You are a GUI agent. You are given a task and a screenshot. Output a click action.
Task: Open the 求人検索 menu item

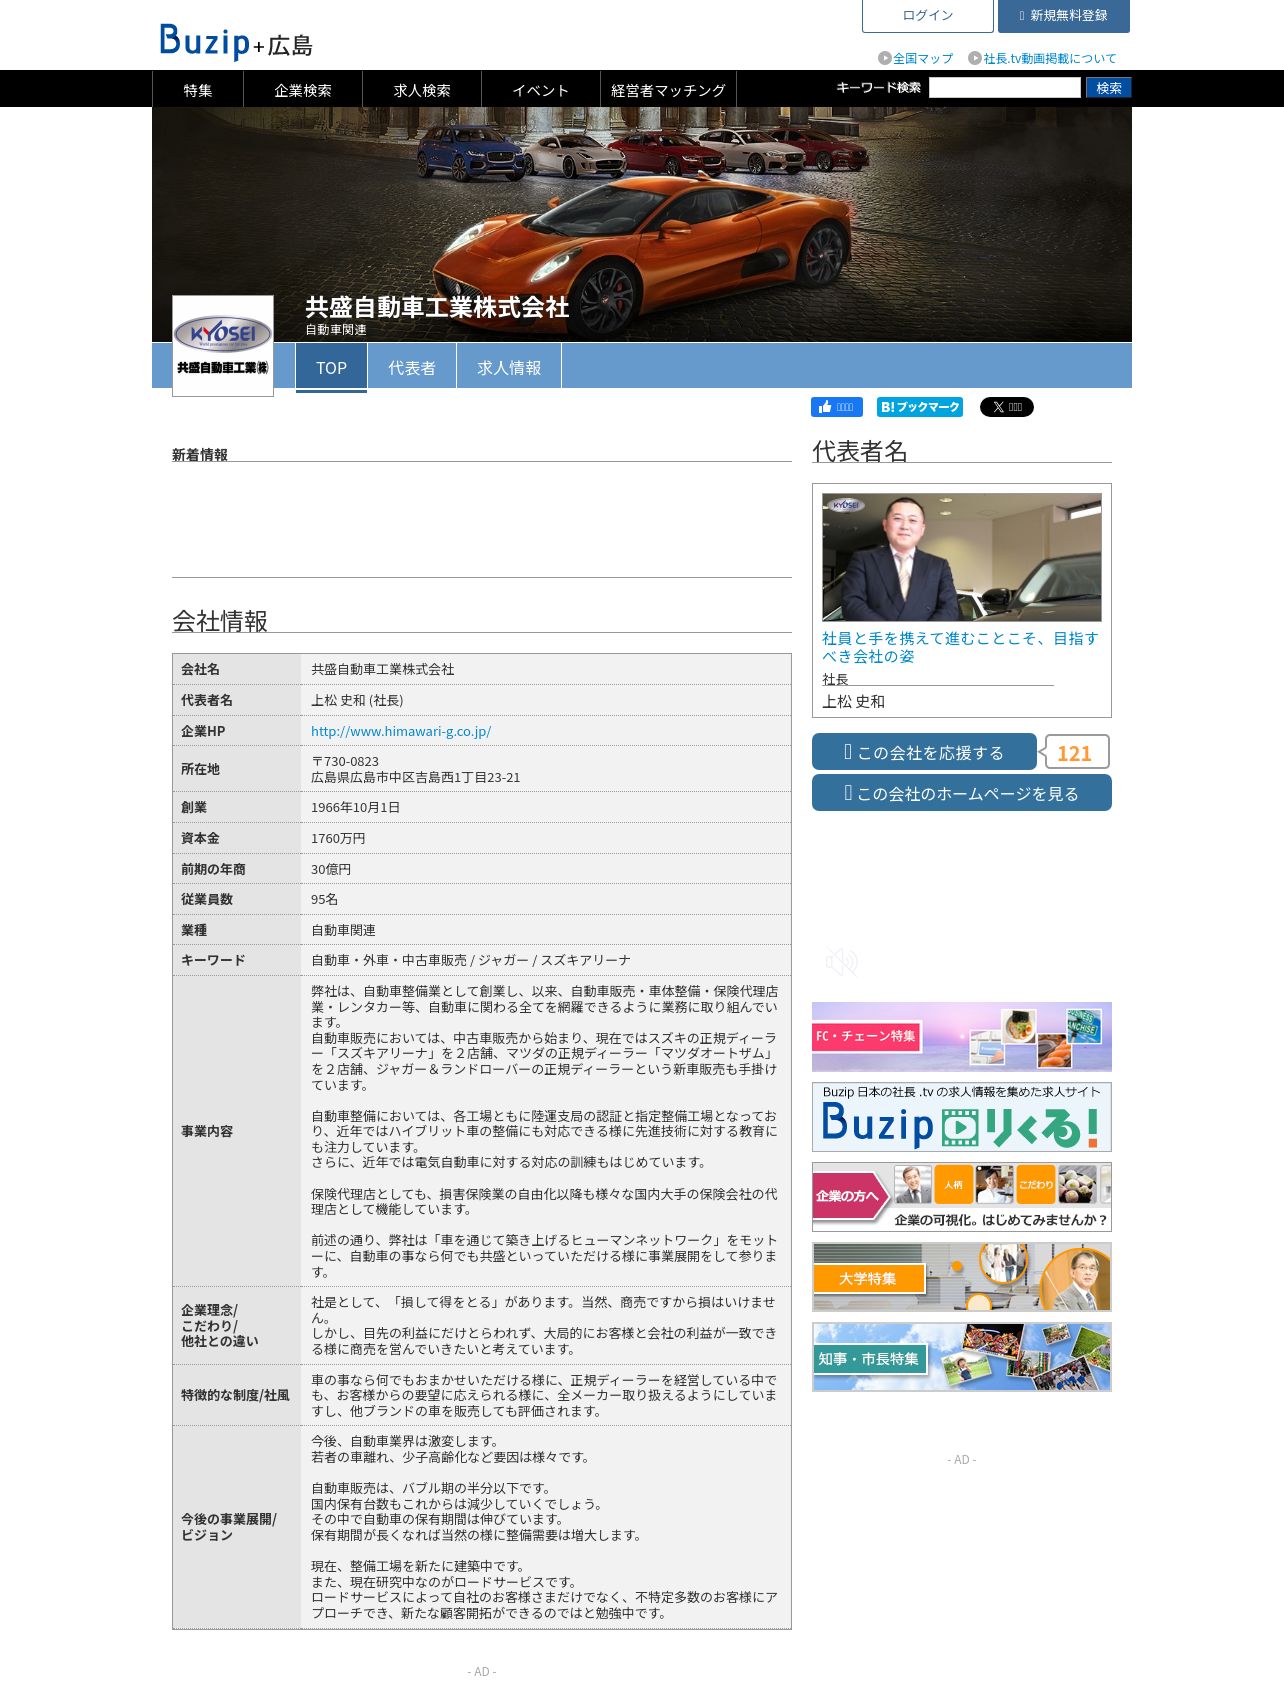422,90
